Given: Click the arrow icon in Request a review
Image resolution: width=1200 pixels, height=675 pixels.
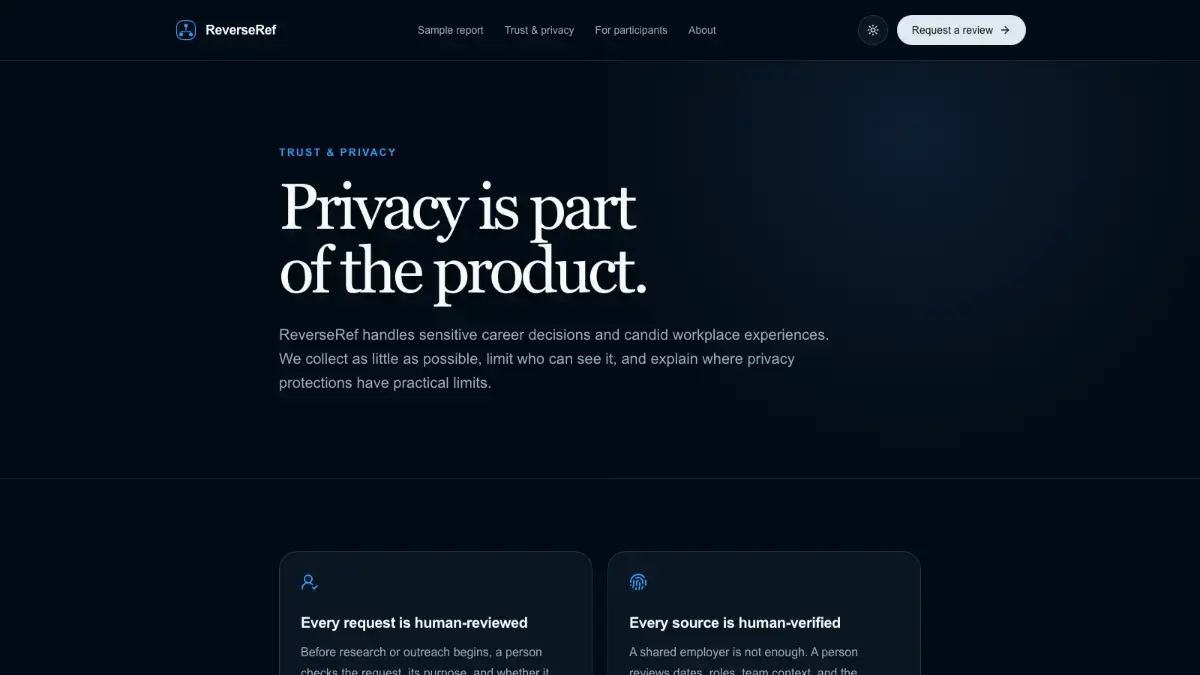Looking at the screenshot, I should [1005, 30].
